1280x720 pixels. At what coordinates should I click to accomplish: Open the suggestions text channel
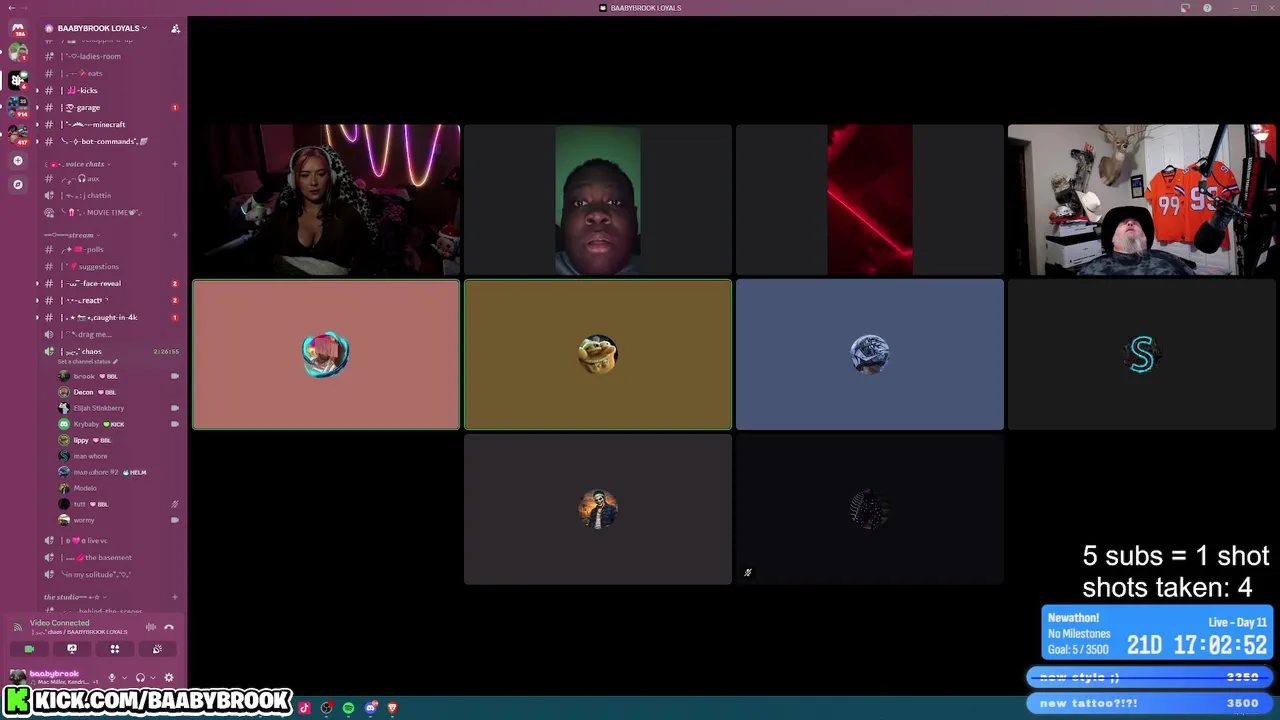[x=110, y=266]
